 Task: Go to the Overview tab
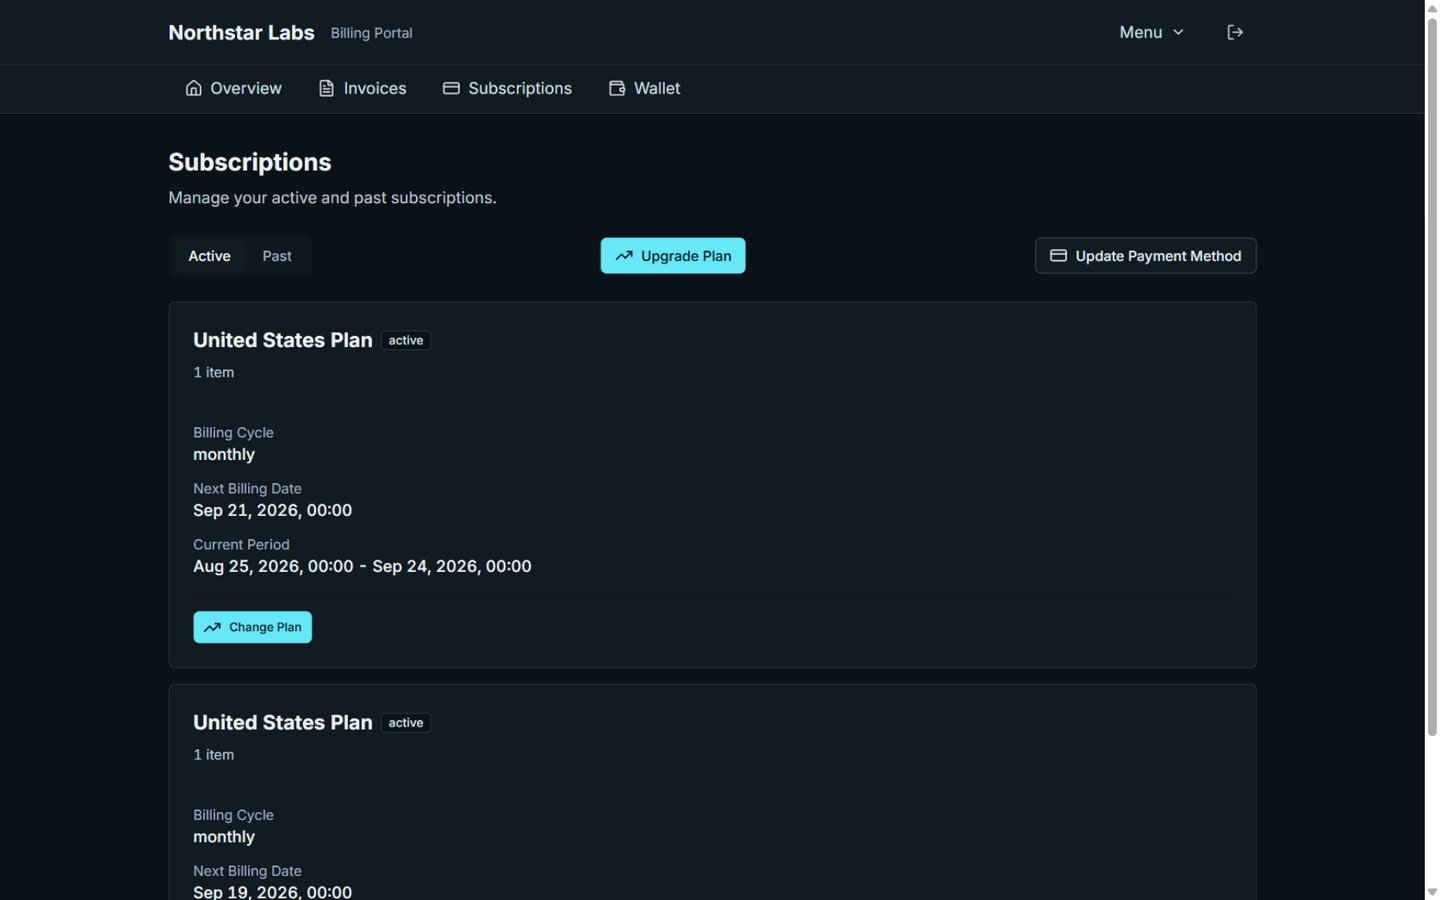point(233,88)
